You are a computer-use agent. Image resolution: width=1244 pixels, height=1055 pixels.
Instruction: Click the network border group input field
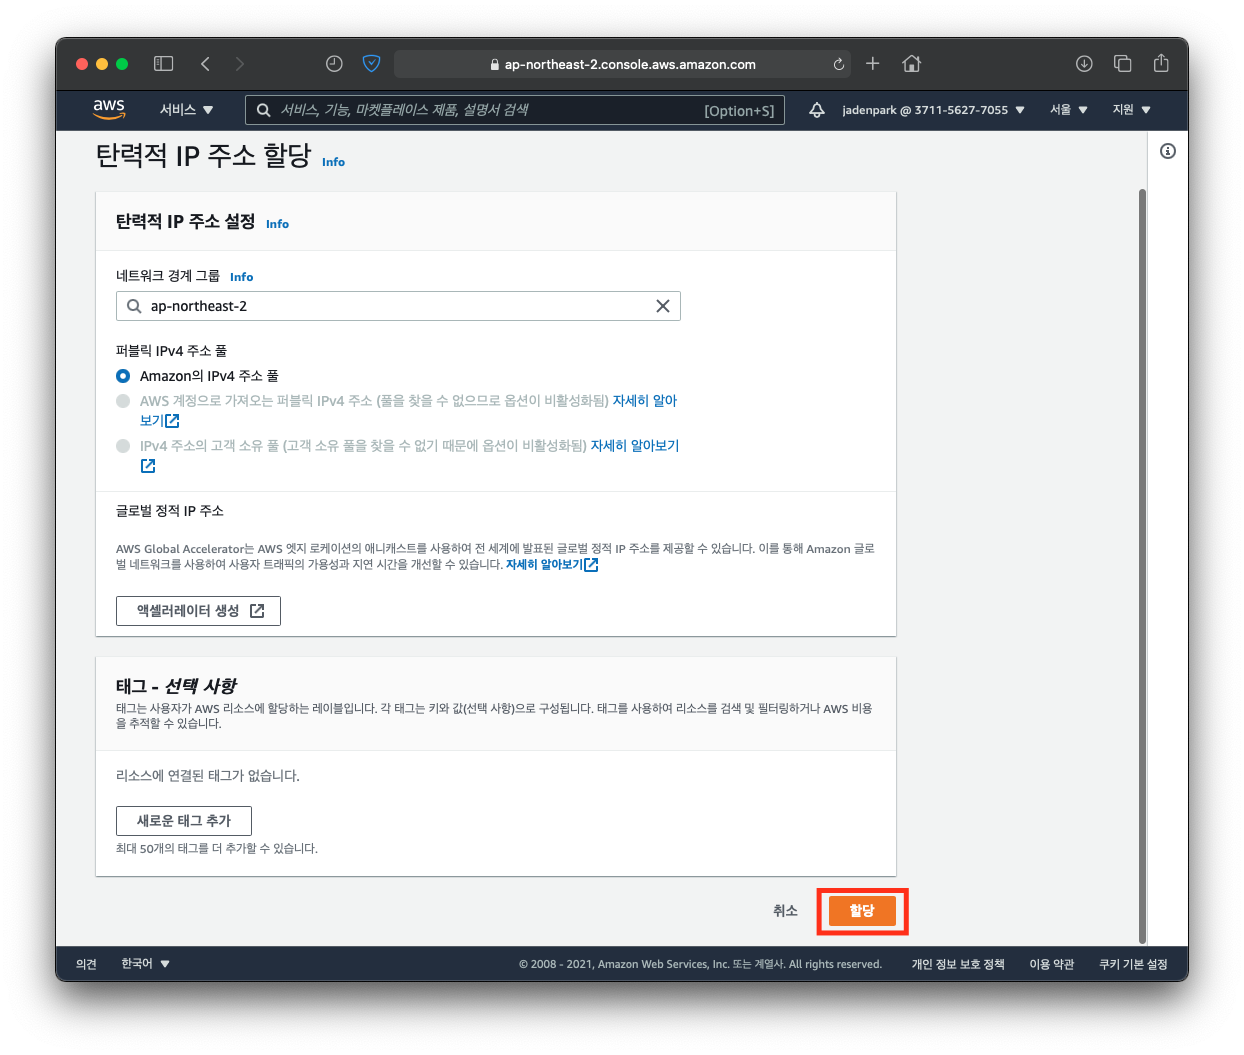pos(398,306)
